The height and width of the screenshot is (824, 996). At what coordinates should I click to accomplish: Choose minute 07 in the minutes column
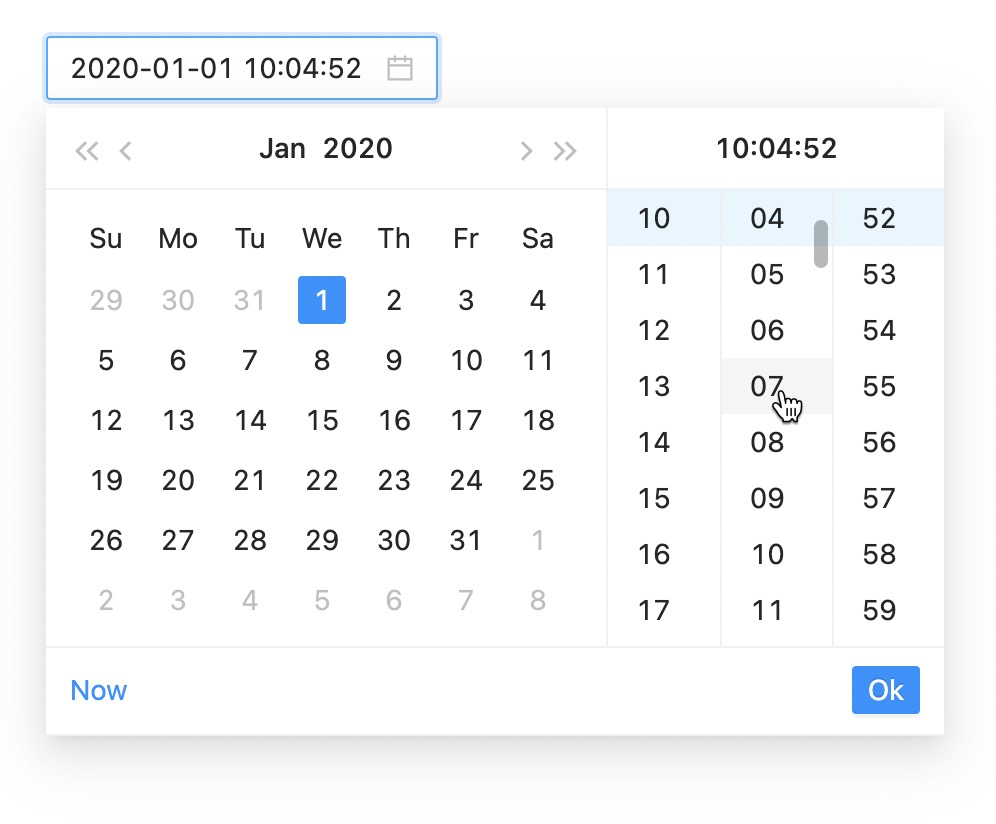click(x=766, y=386)
